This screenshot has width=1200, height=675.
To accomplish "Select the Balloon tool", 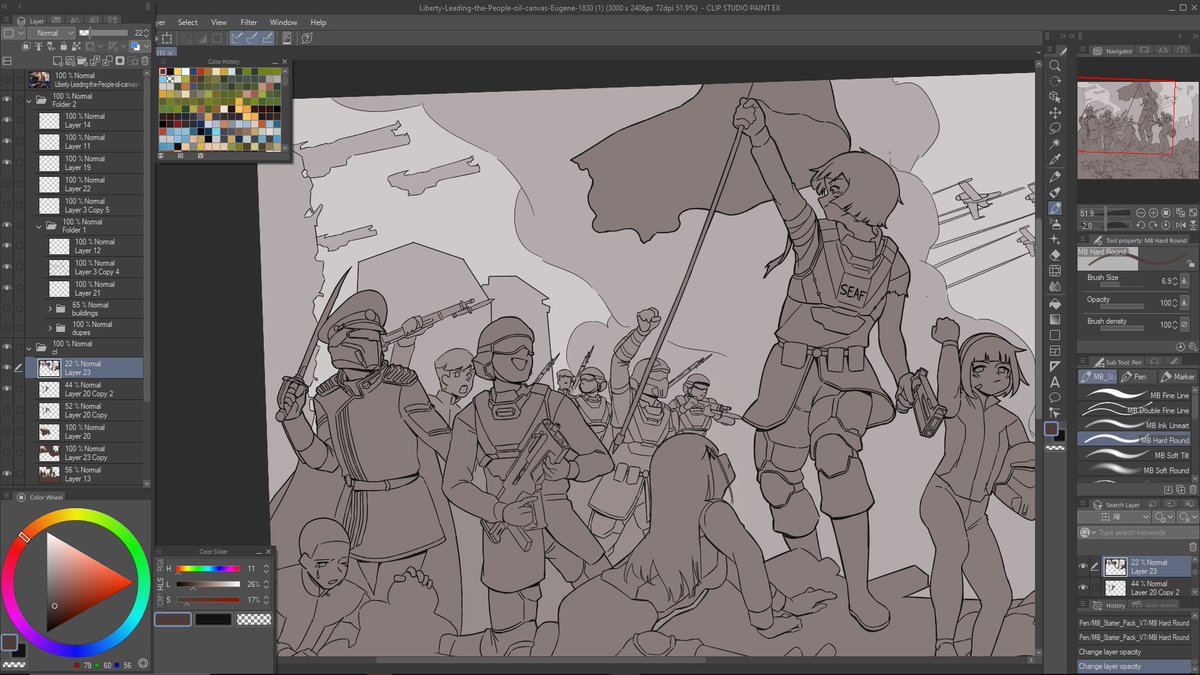I will pos(1055,396).
